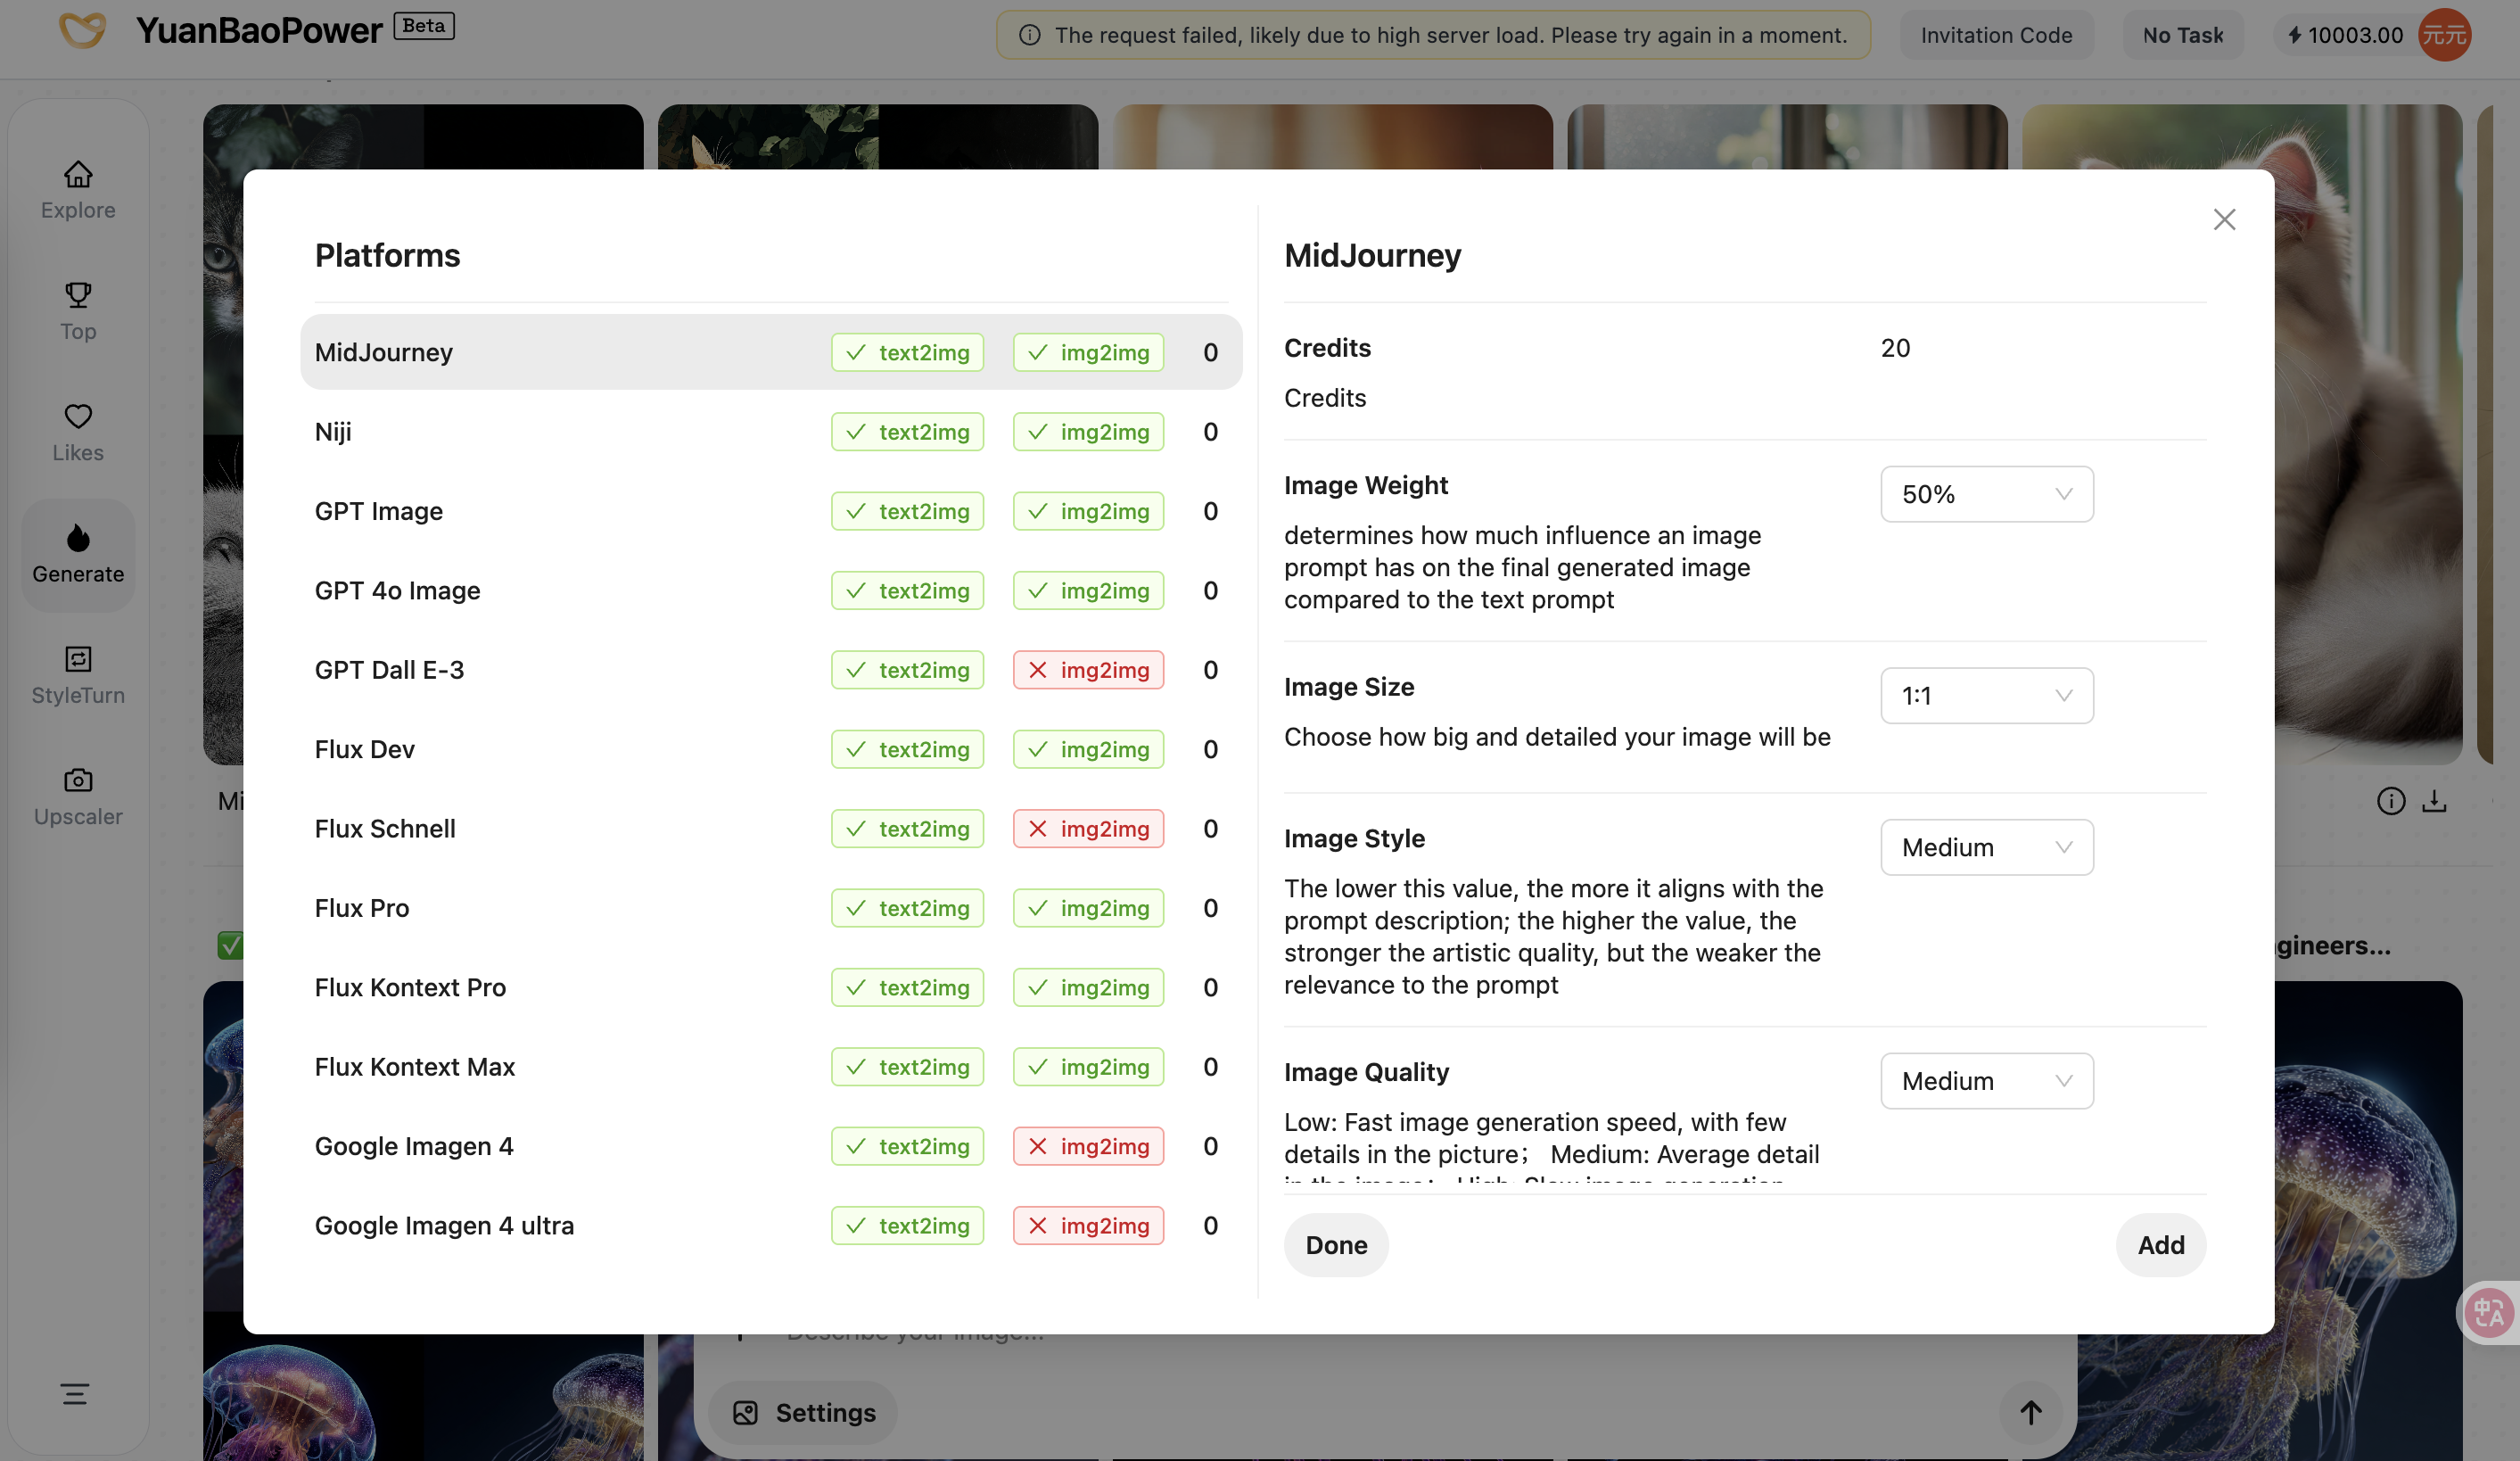Open the Settings button below prompt
Screen dimensions: 2520x1461
[803, 1413]
